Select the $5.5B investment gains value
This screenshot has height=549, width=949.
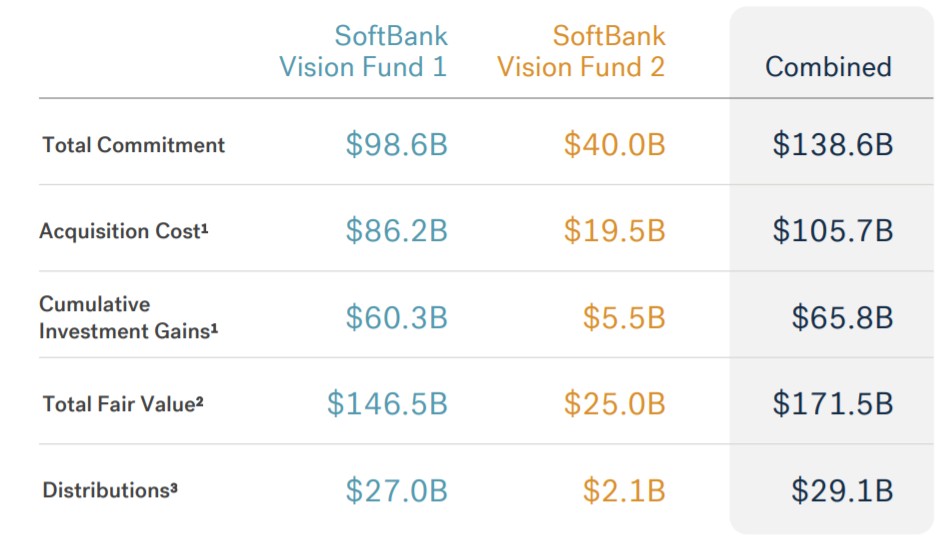pos(624,318)
